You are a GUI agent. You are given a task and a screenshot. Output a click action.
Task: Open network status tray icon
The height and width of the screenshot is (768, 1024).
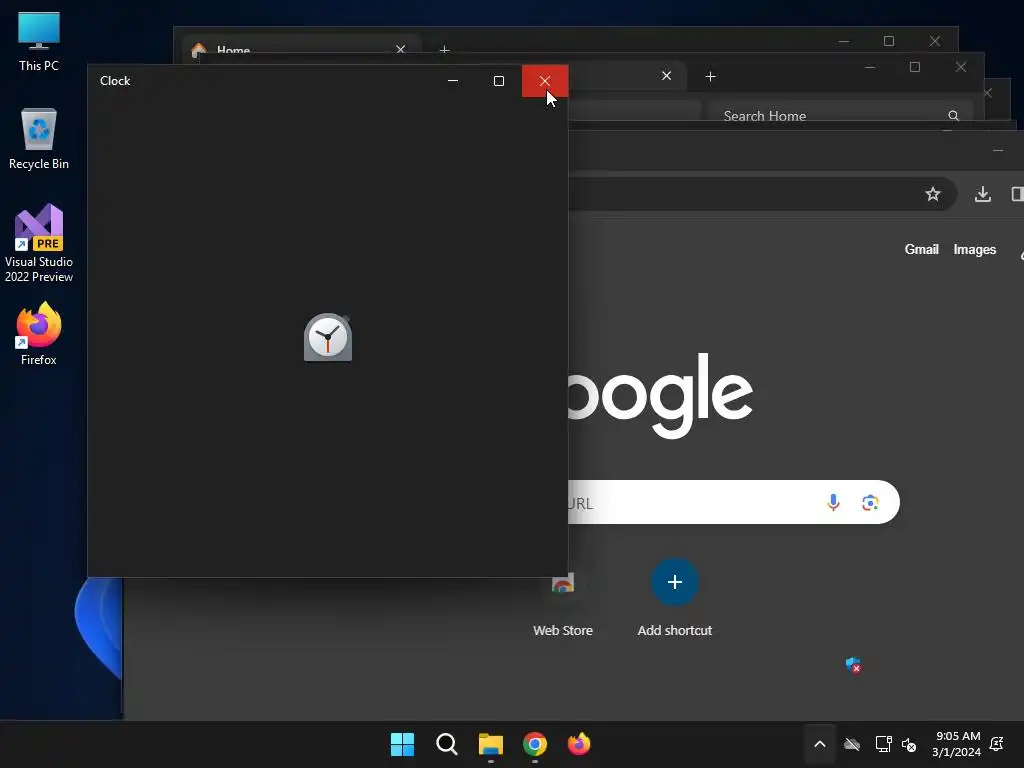tap(884, 744)
